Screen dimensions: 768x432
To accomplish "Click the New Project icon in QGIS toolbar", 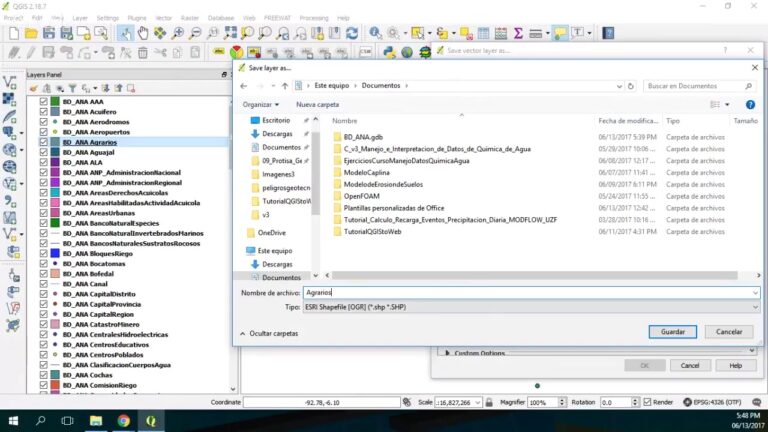I will (x=14, y=33).
